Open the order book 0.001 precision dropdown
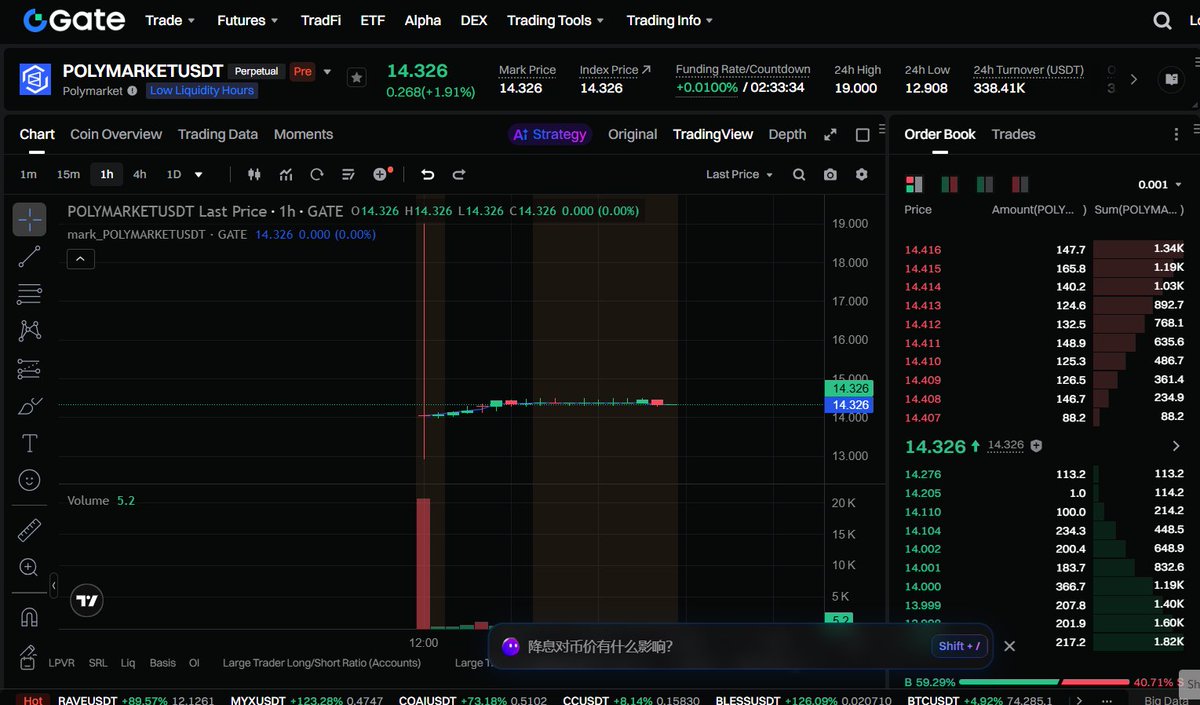 [1161, 184]
